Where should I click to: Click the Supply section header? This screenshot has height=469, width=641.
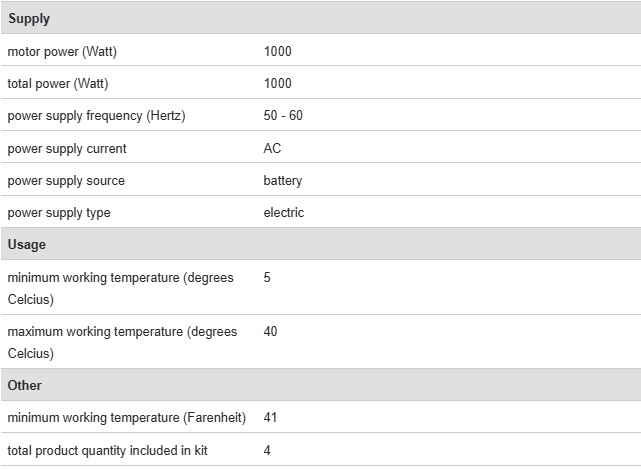click(x=29, y=19)
